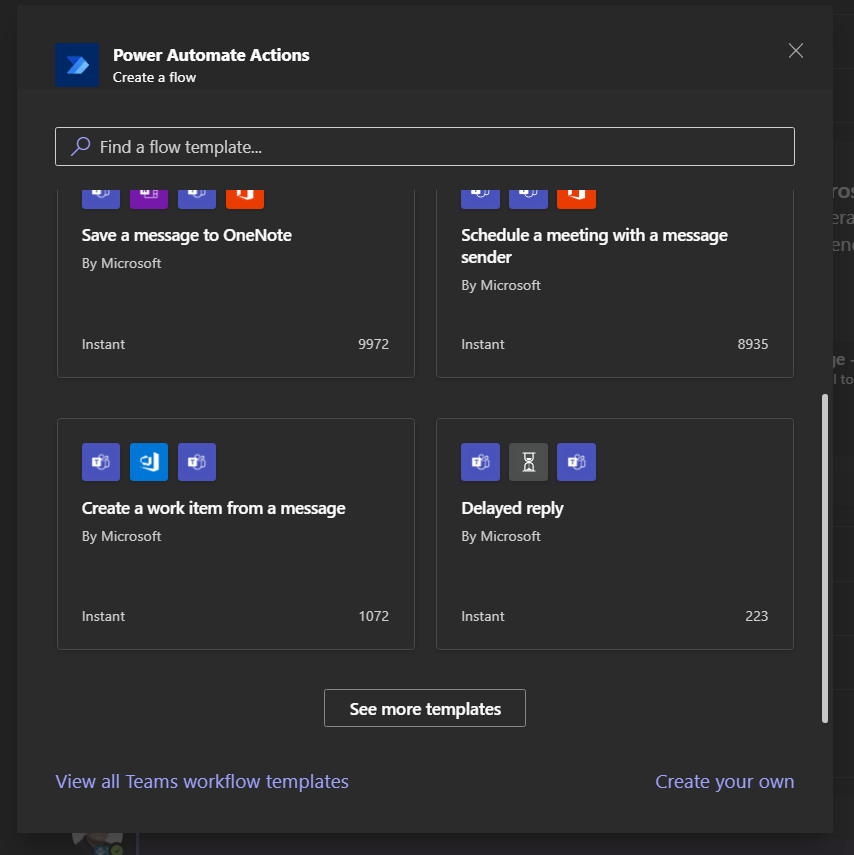Click the purple OneNote icon on the first card
The height and width of the screenshot is (855, 854).
pos(149,195)
